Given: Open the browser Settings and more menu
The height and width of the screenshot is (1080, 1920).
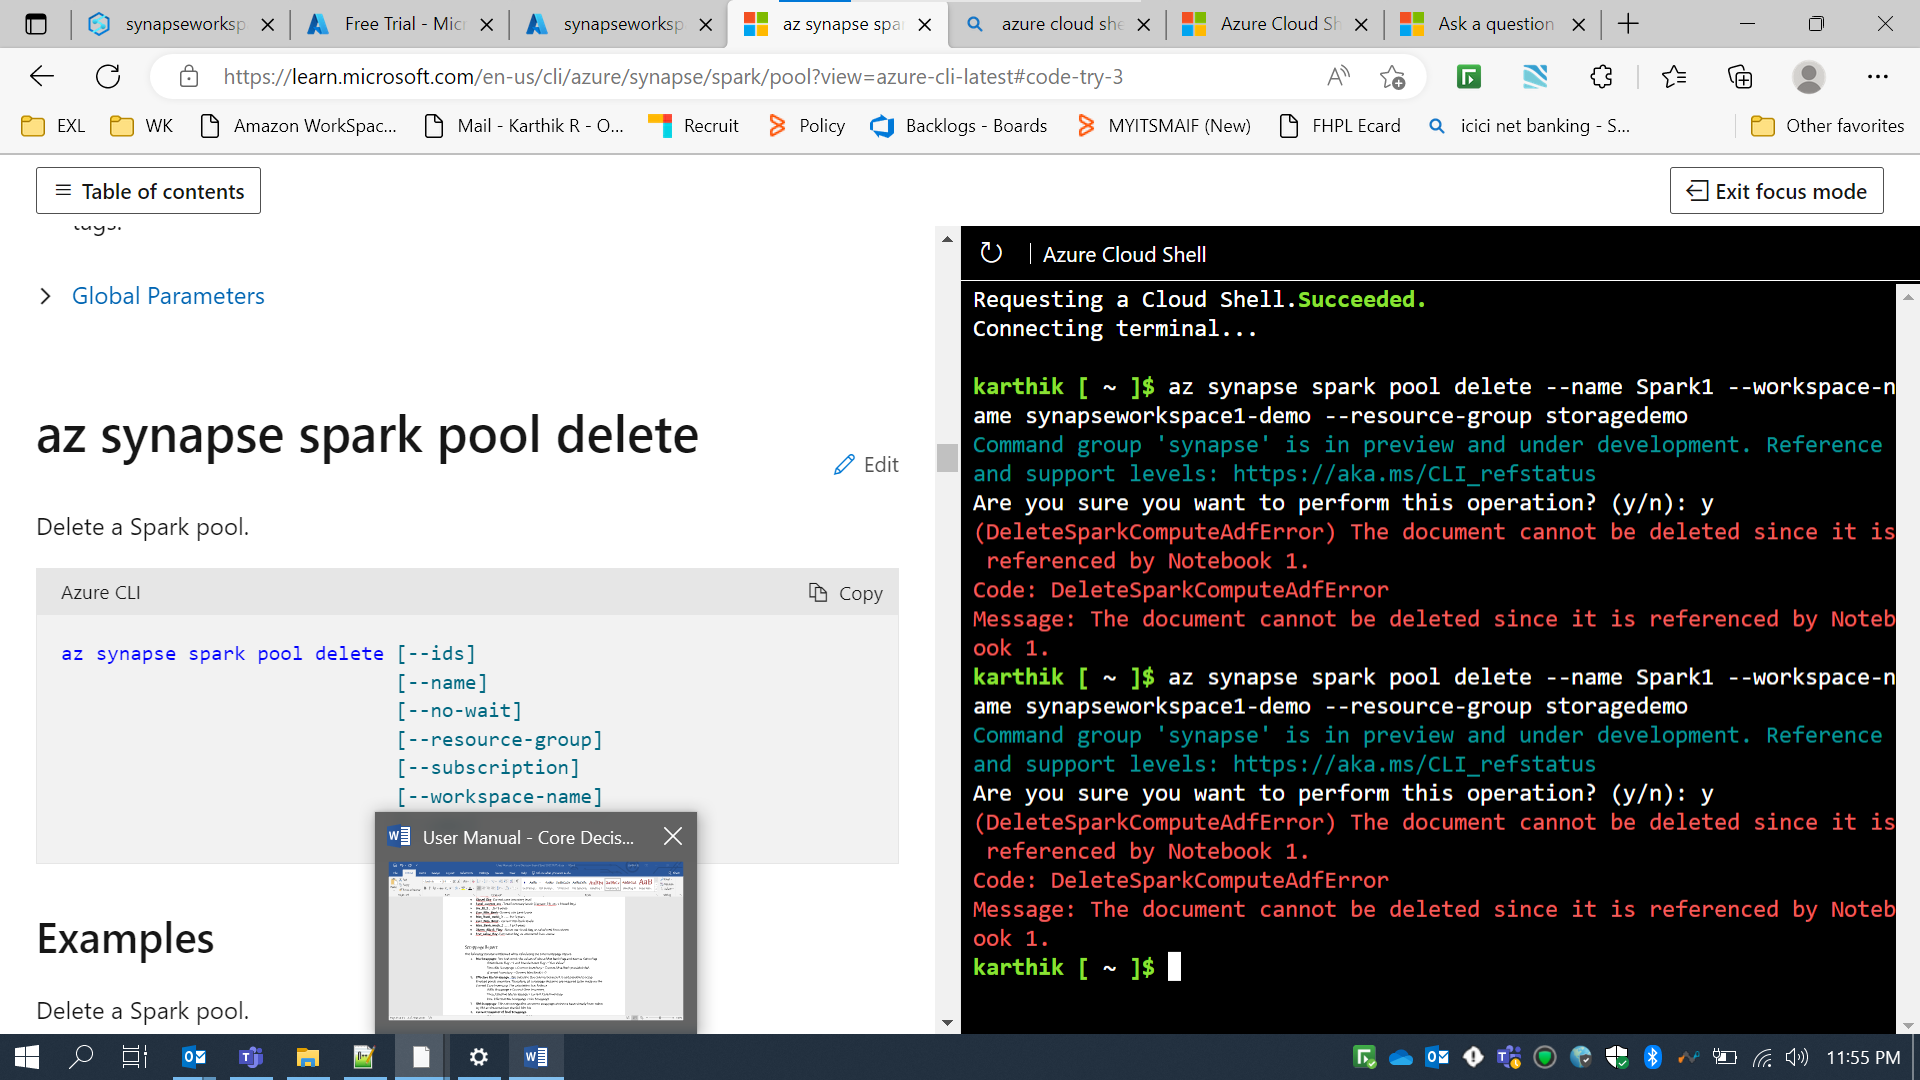Looking at the screenshot, I should 1877,77.
